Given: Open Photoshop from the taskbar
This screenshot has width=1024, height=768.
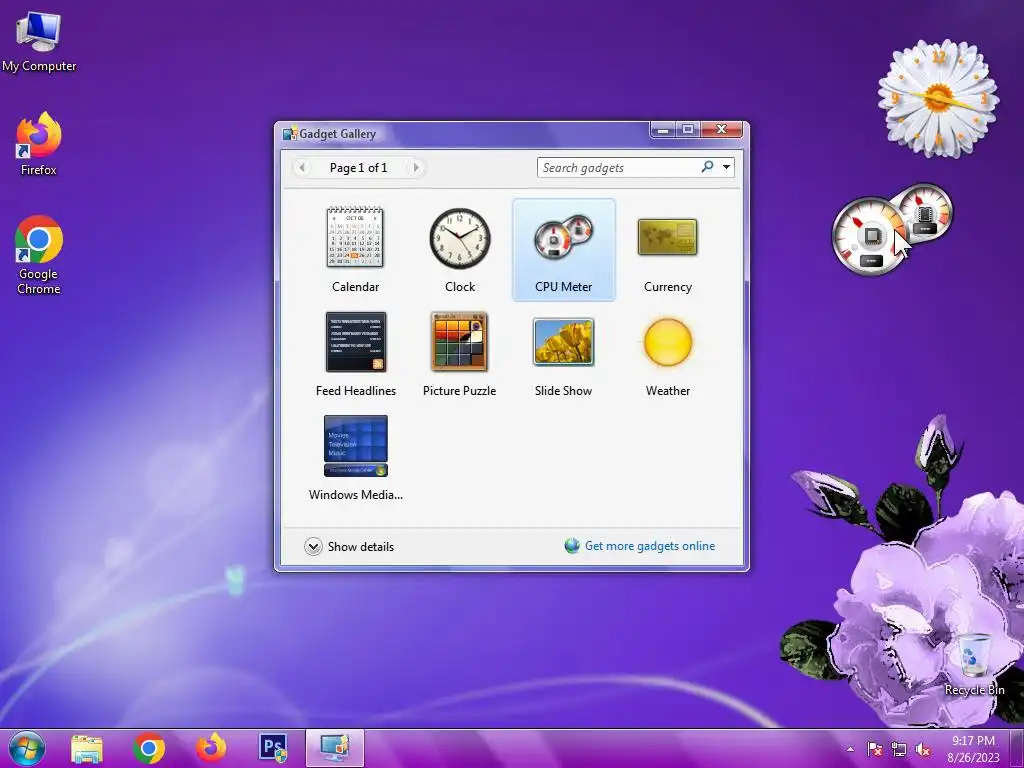Looking at the screenshot, I should click(273, 747).
